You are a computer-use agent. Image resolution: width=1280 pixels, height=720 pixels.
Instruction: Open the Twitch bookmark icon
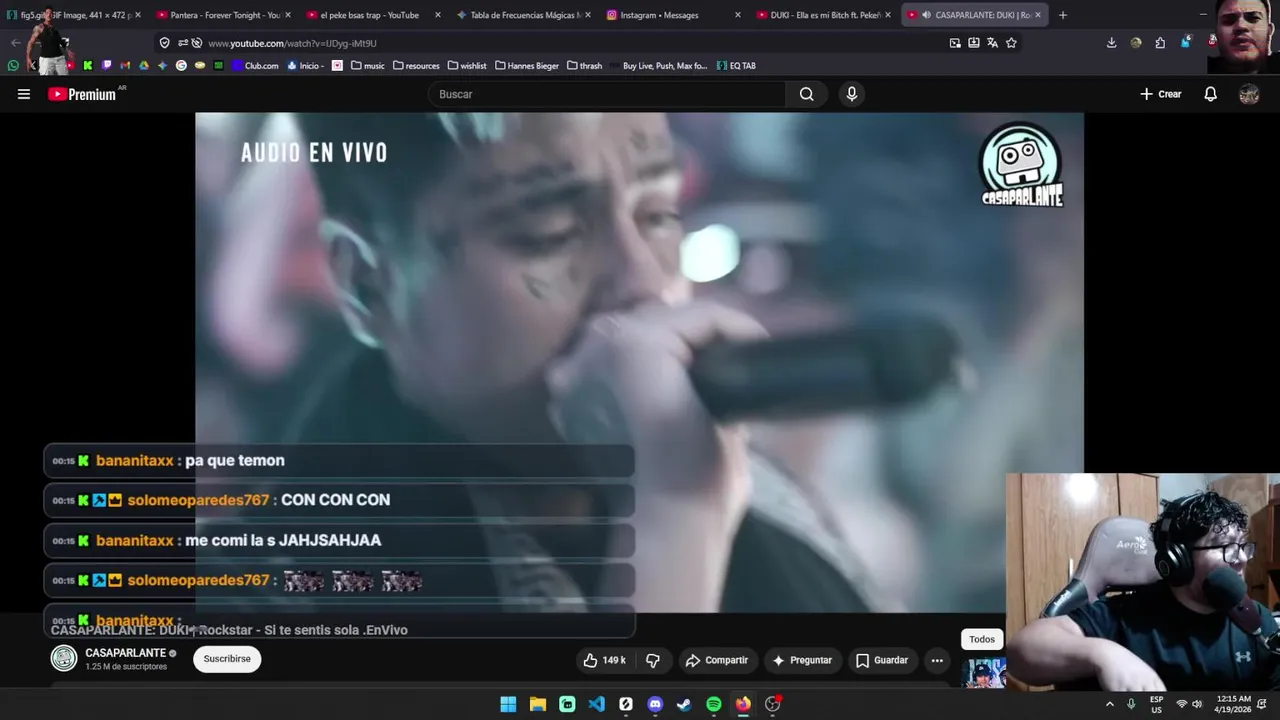pyautogui.click(x=107, y=66)
